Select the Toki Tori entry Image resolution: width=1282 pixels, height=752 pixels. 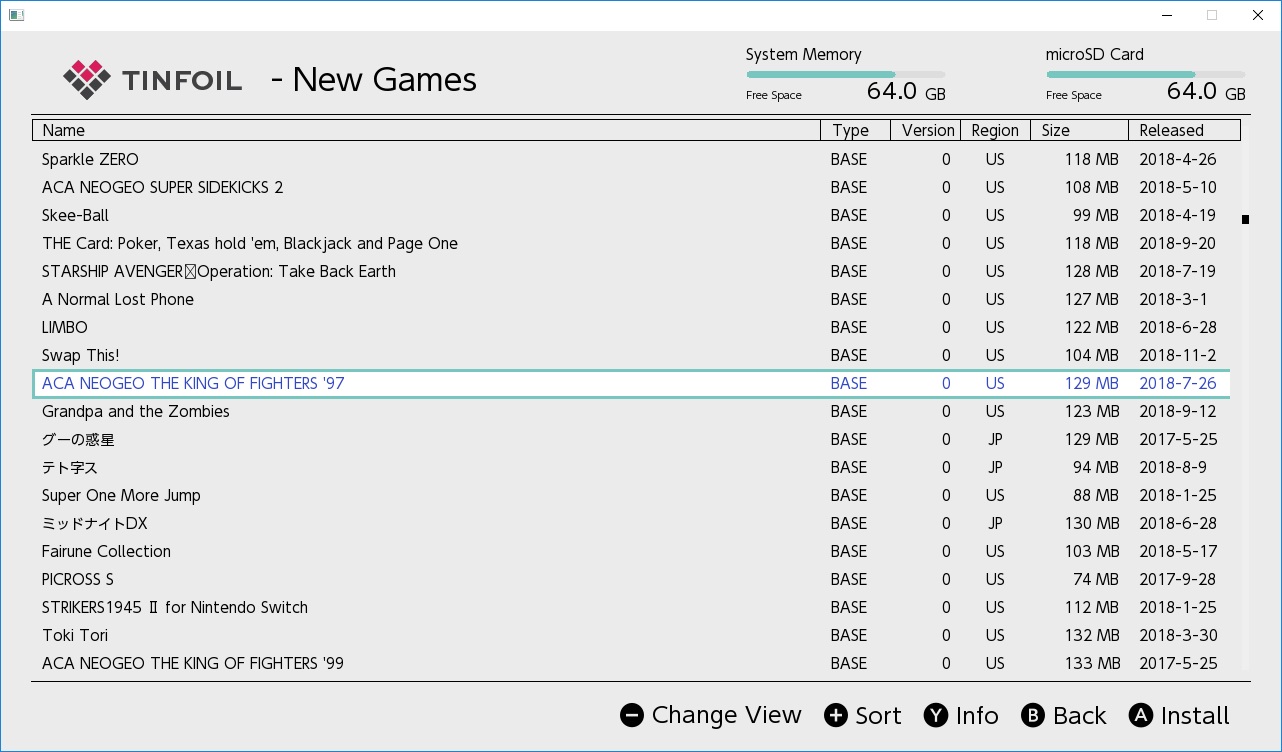click(x=632, y=635)
